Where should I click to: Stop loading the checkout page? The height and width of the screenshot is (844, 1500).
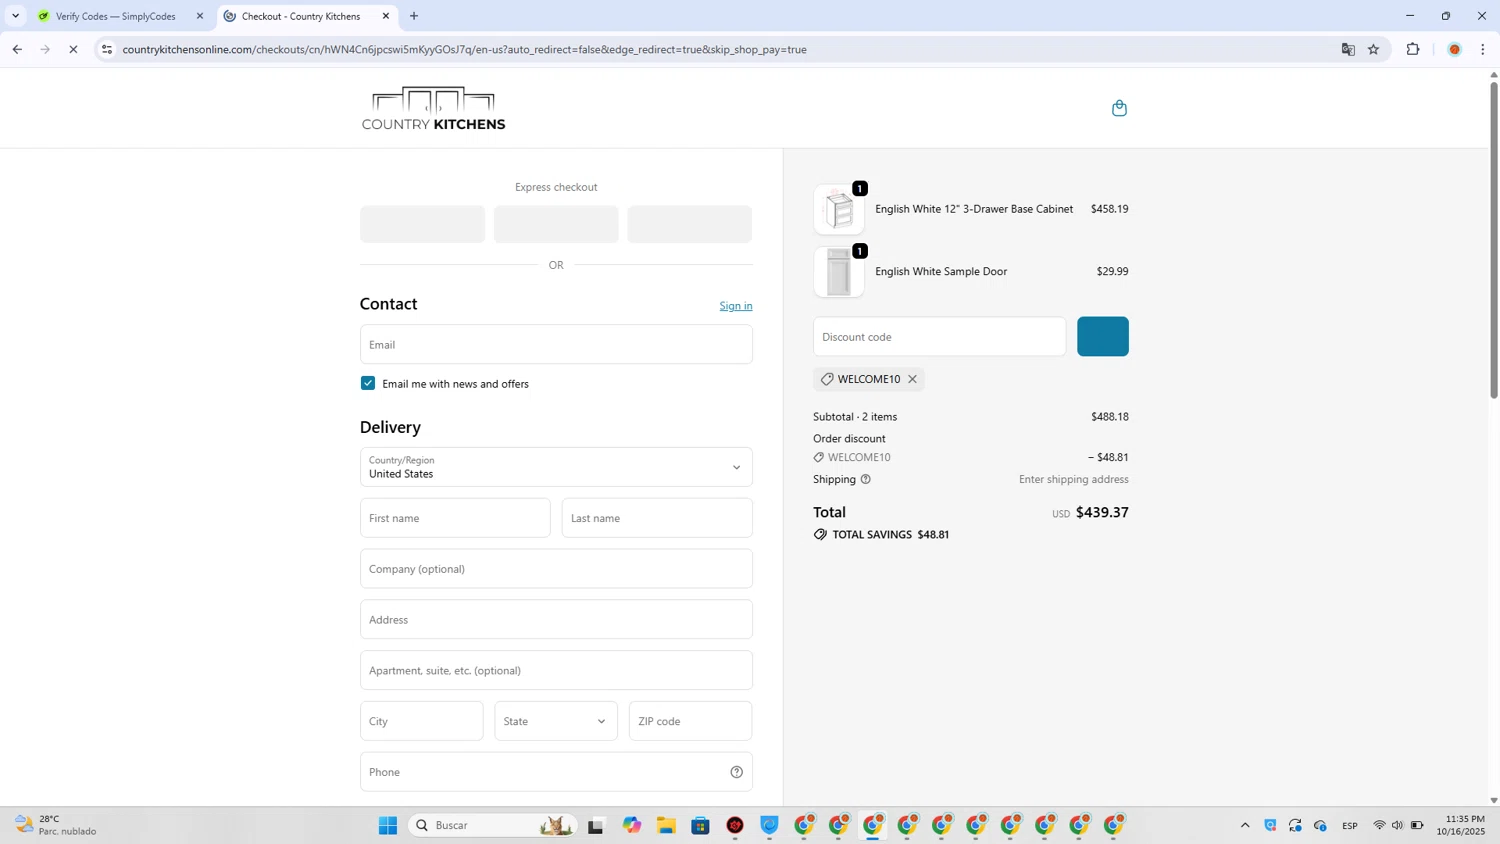pyautogui.click(x=73, y=49)
